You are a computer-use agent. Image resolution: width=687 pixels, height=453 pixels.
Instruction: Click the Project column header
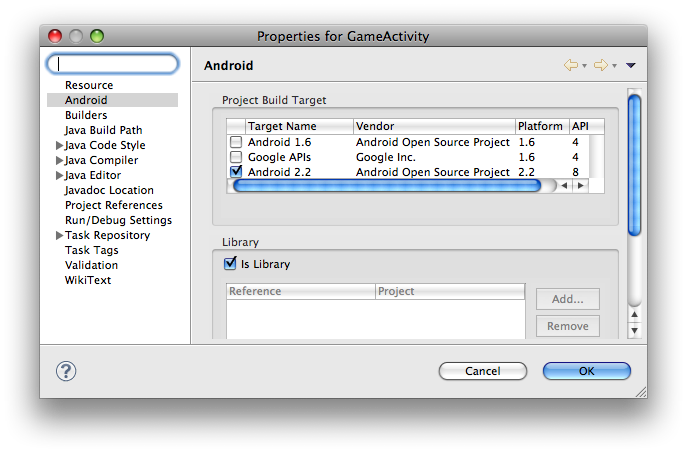pos(450,291)
